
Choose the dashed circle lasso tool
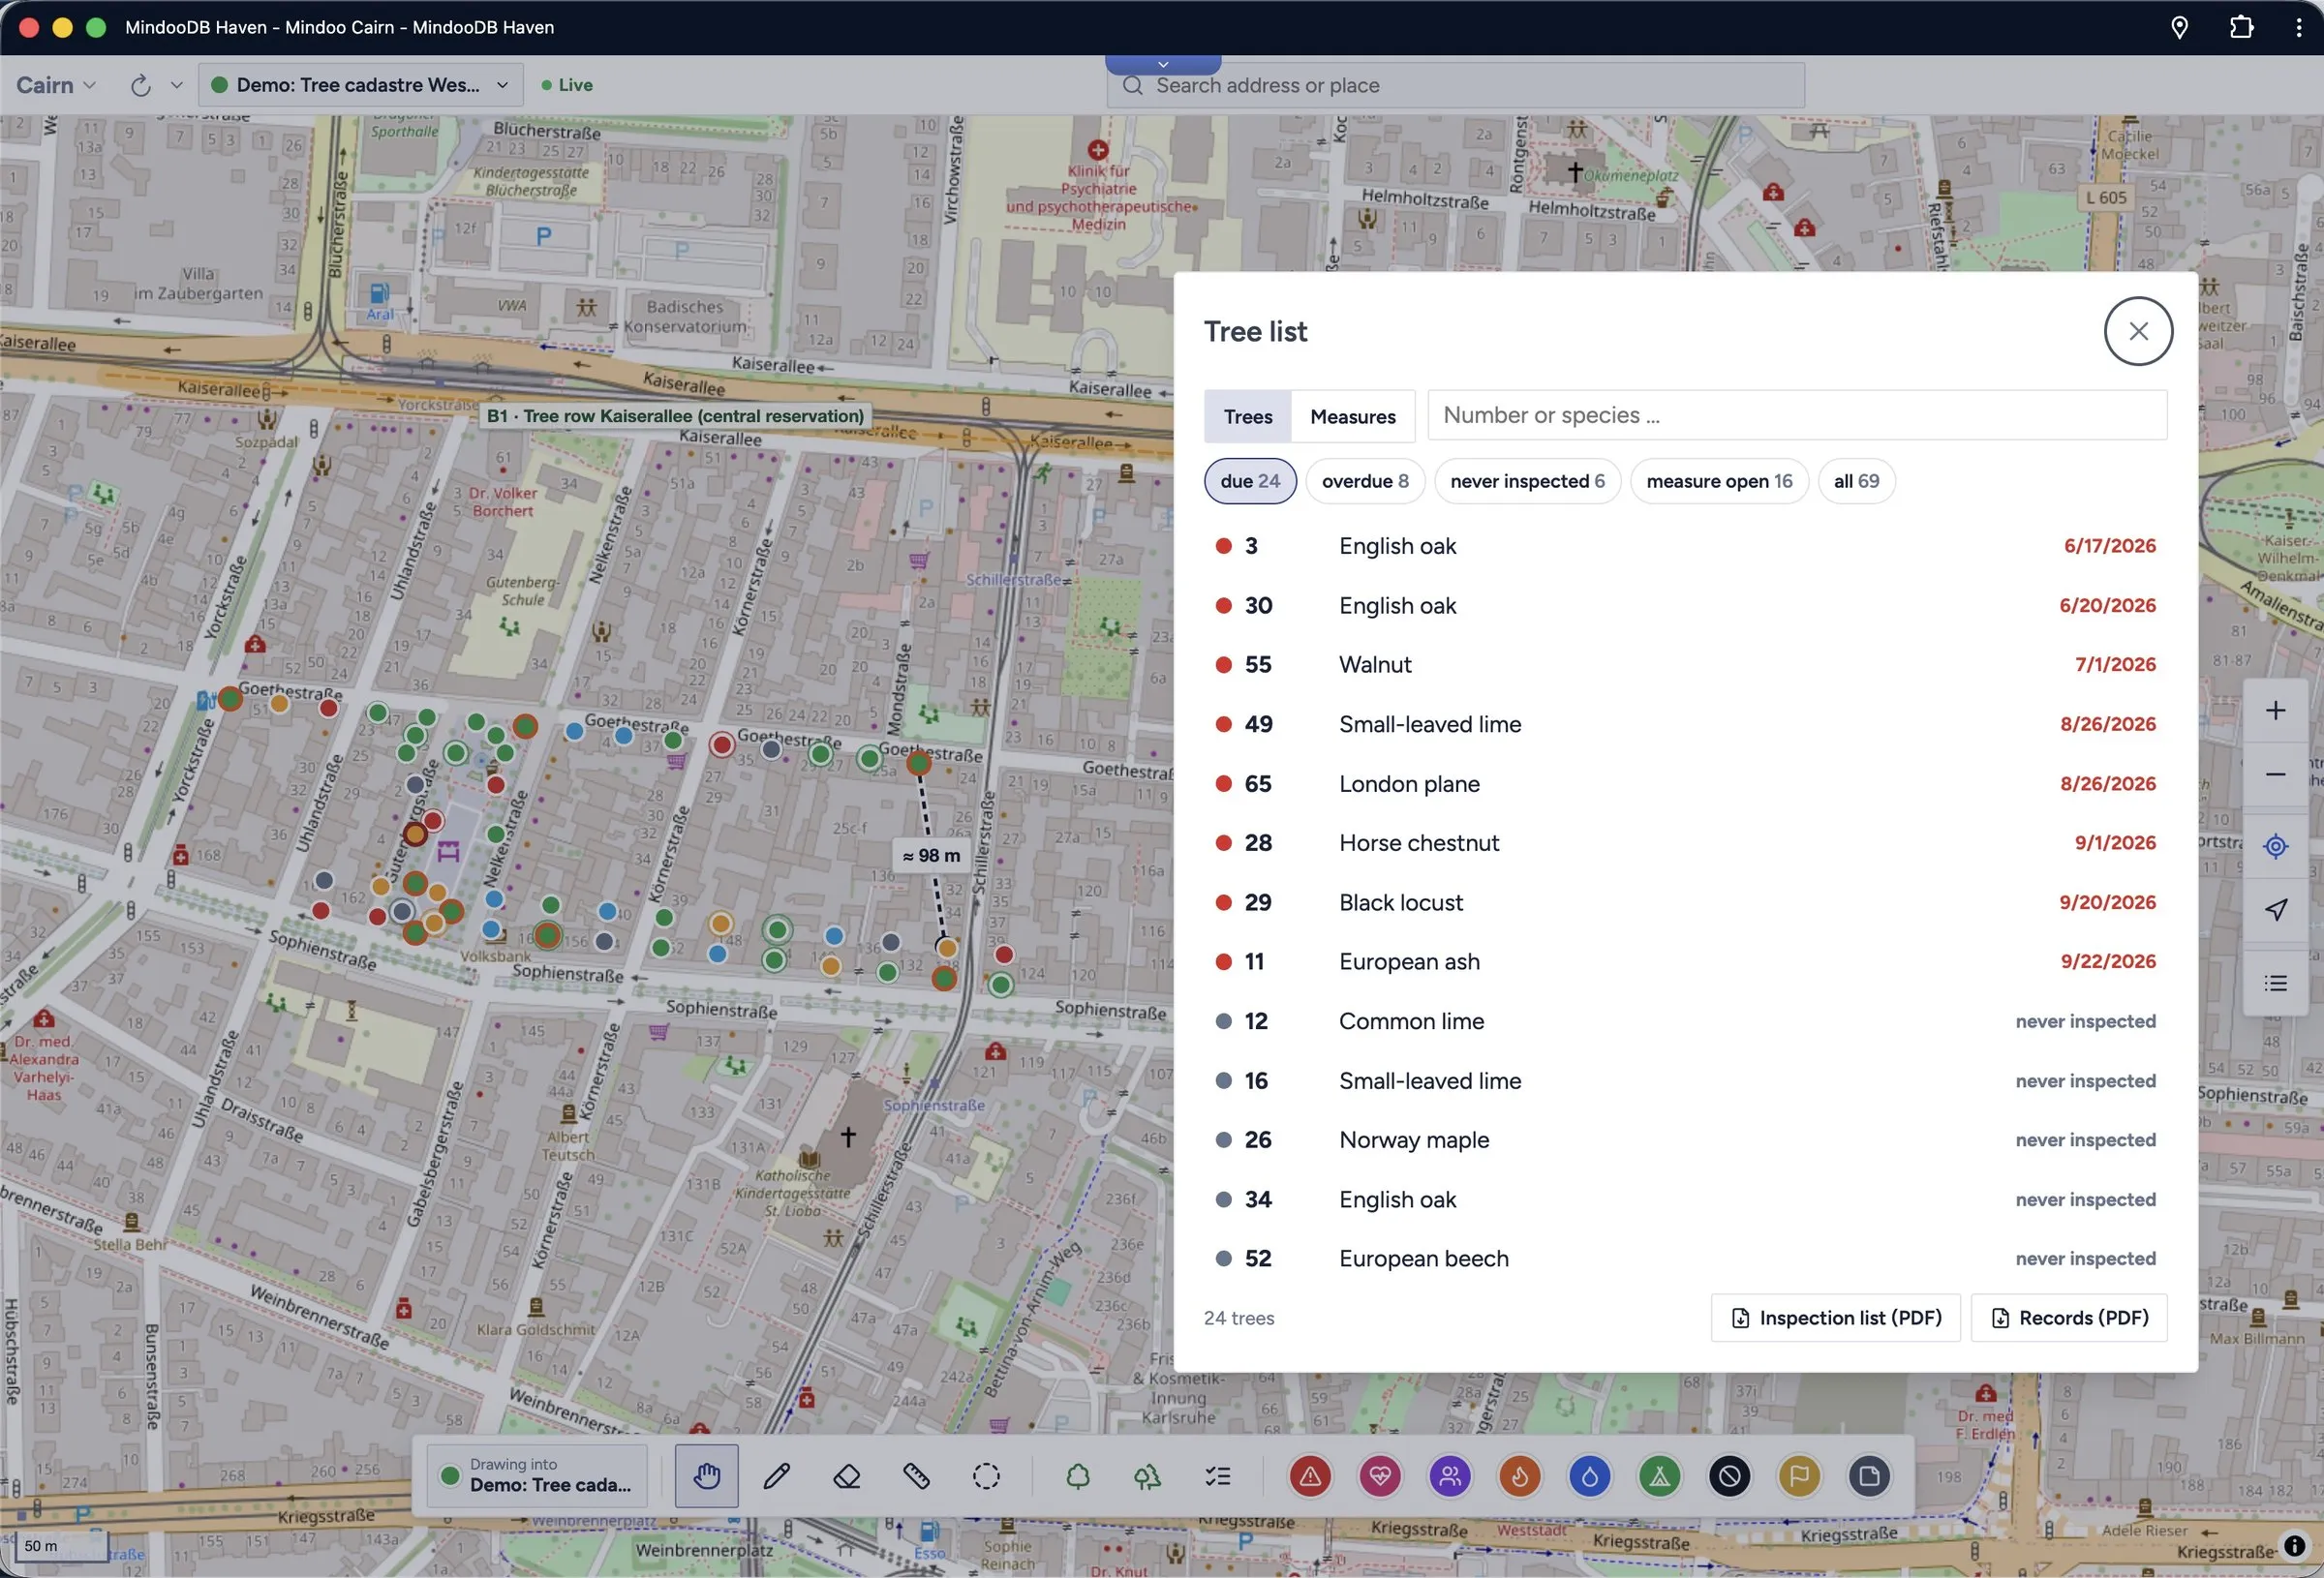(986, 1476)
